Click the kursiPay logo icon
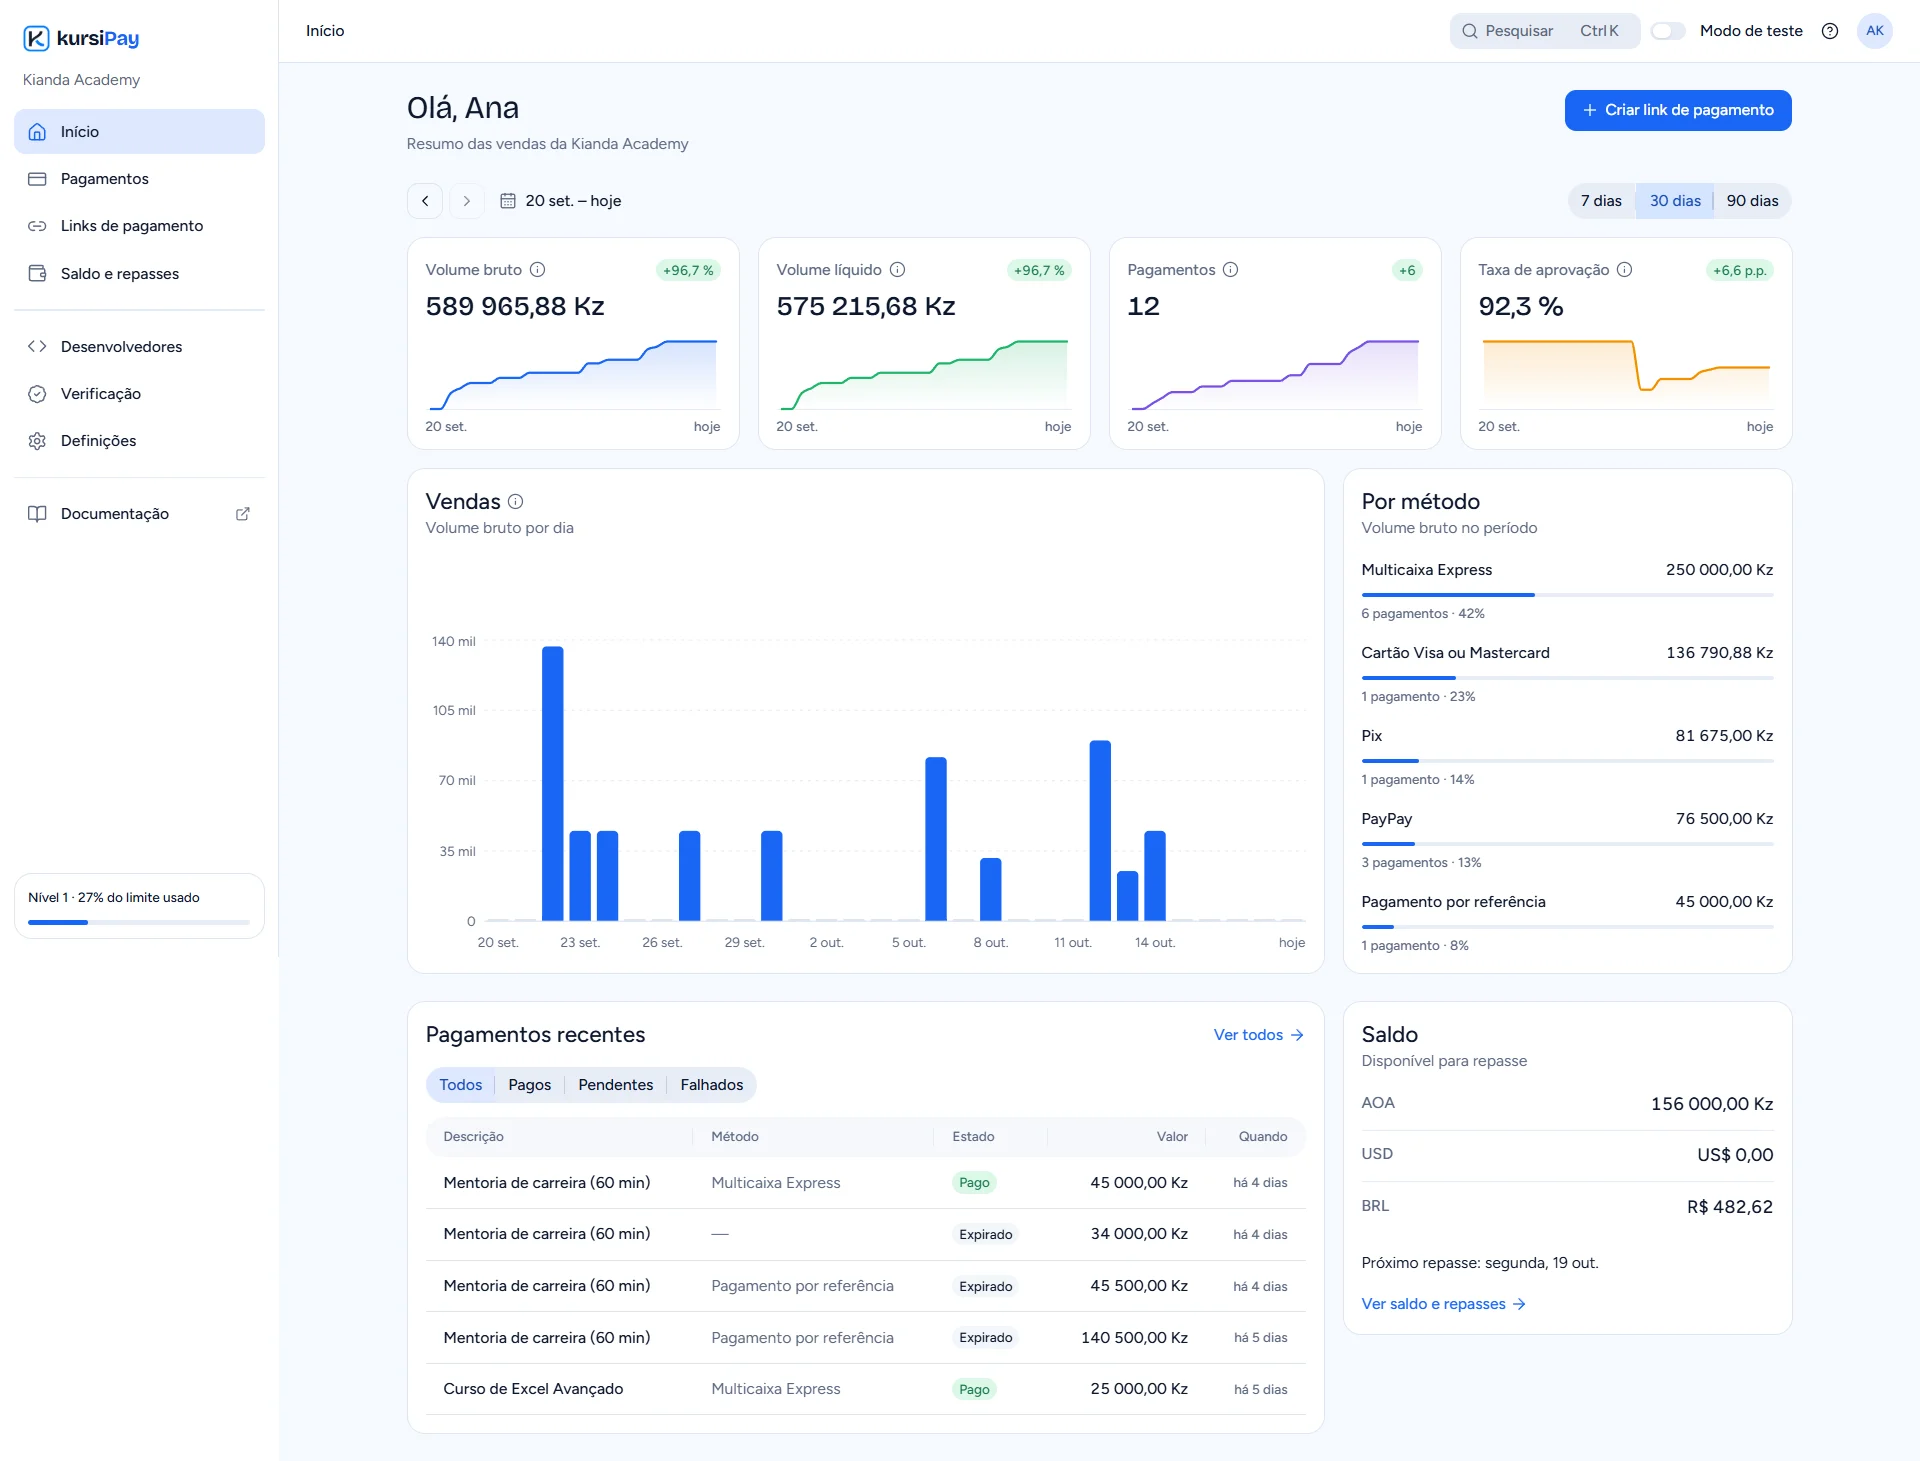Viewport: 1920px width, 1461px height. point(36,38)
